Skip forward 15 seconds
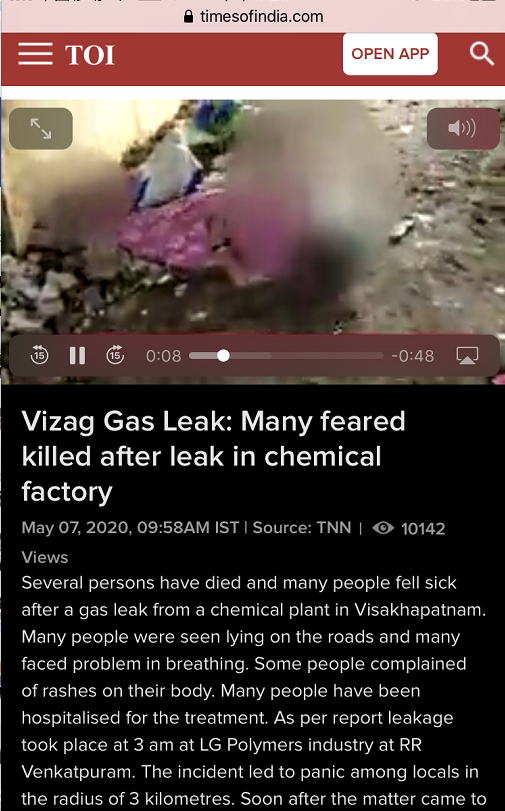 tap(115, 355)
